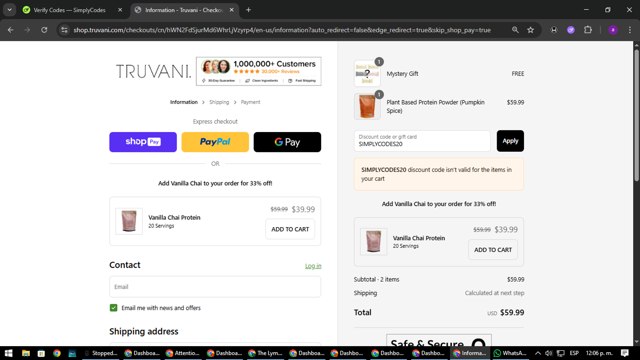Screen dimensions: 640x360
Task: Click the Calculated at next step text
Action: [x=494, y=293]
